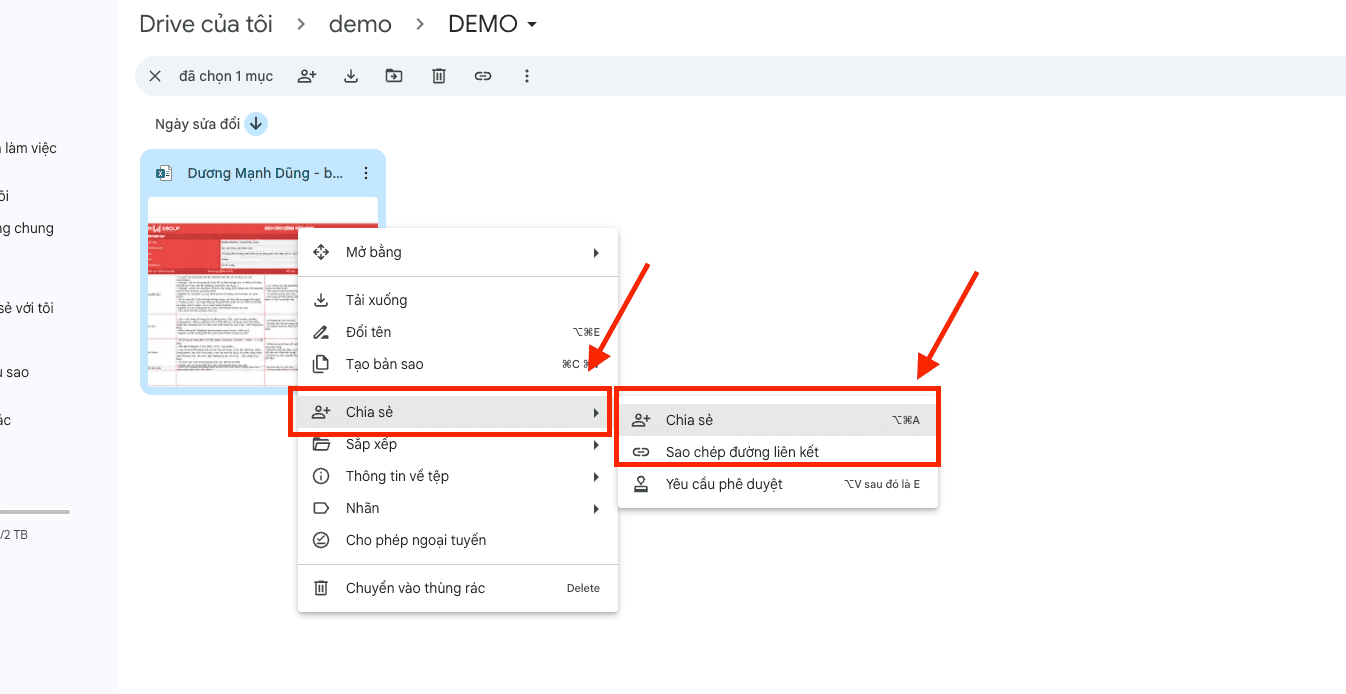Viewport: 1346px width, 694px height.
Task: Open the move-to-folder toolbar icon
Action: point(394,75)
